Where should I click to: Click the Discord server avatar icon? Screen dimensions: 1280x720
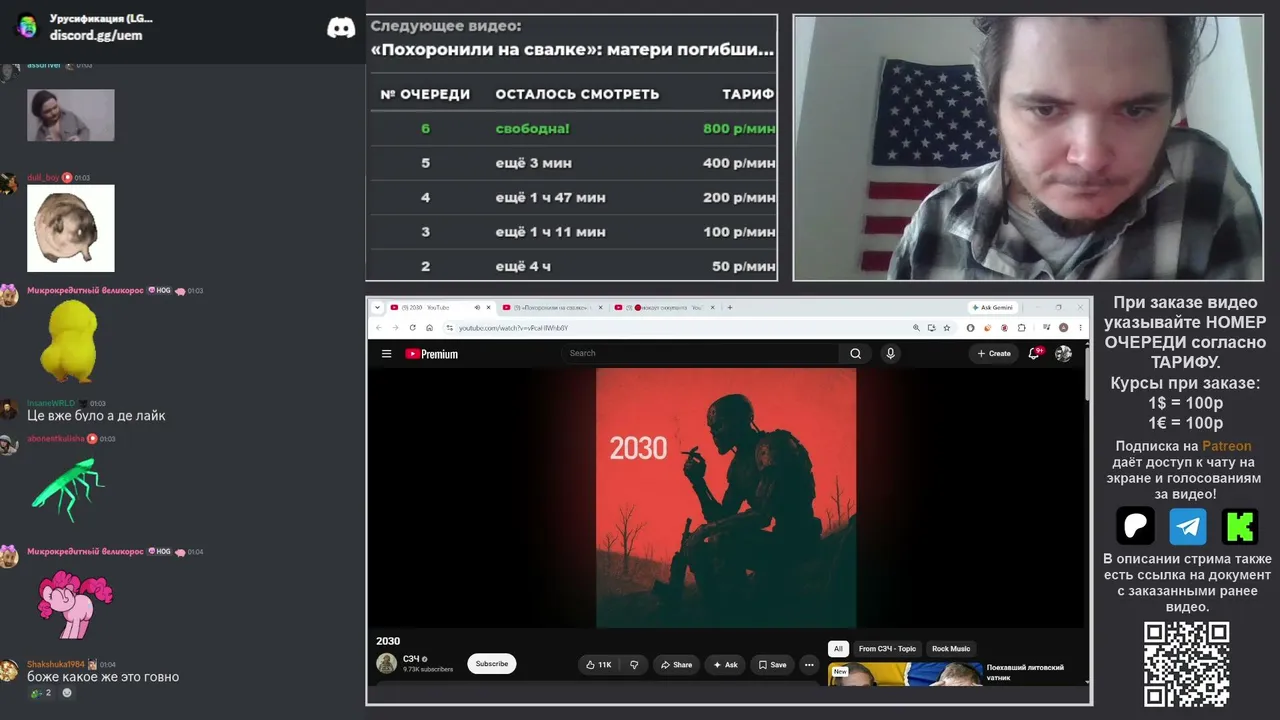[27, 27]
